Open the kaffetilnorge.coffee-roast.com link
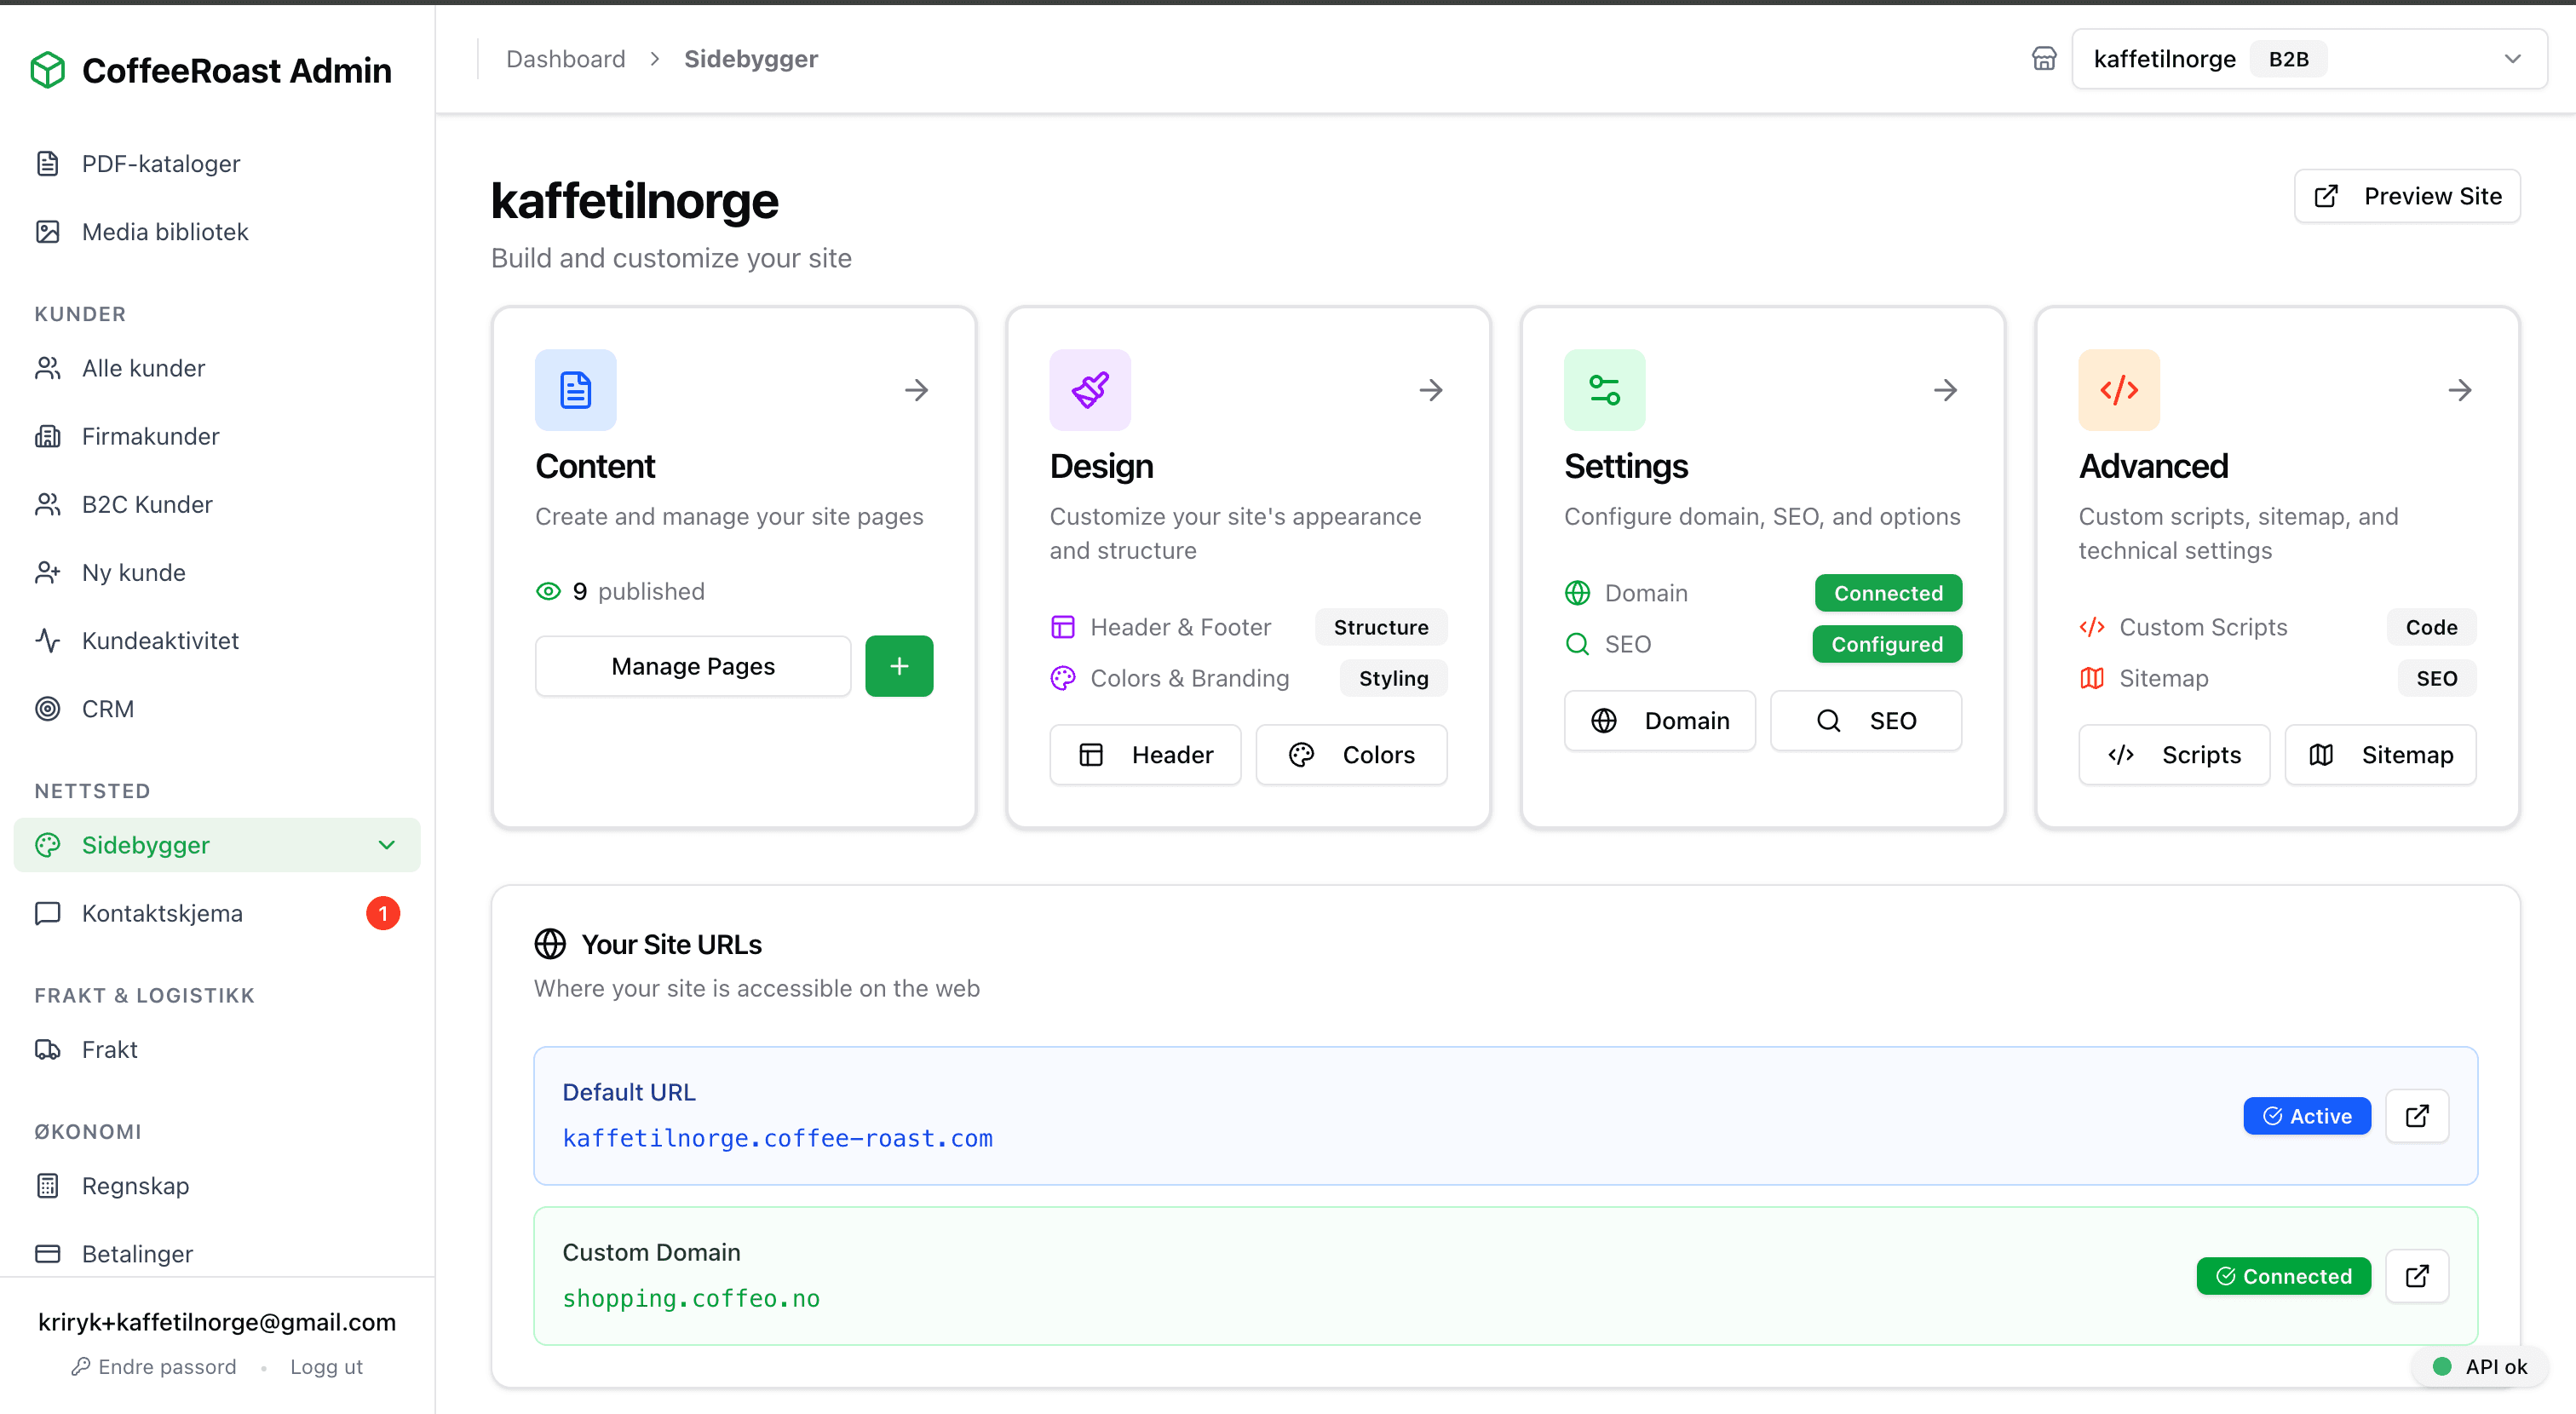Screen dimensions: 2576x1414 point(777,1138)
